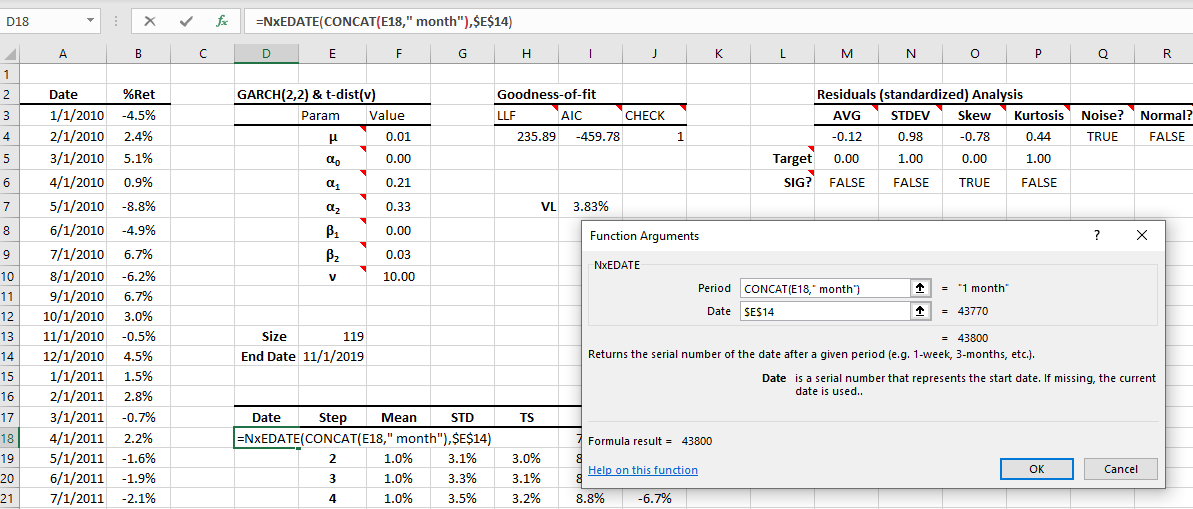Click the Cancel formula X icon

click(x=150, y=21)
